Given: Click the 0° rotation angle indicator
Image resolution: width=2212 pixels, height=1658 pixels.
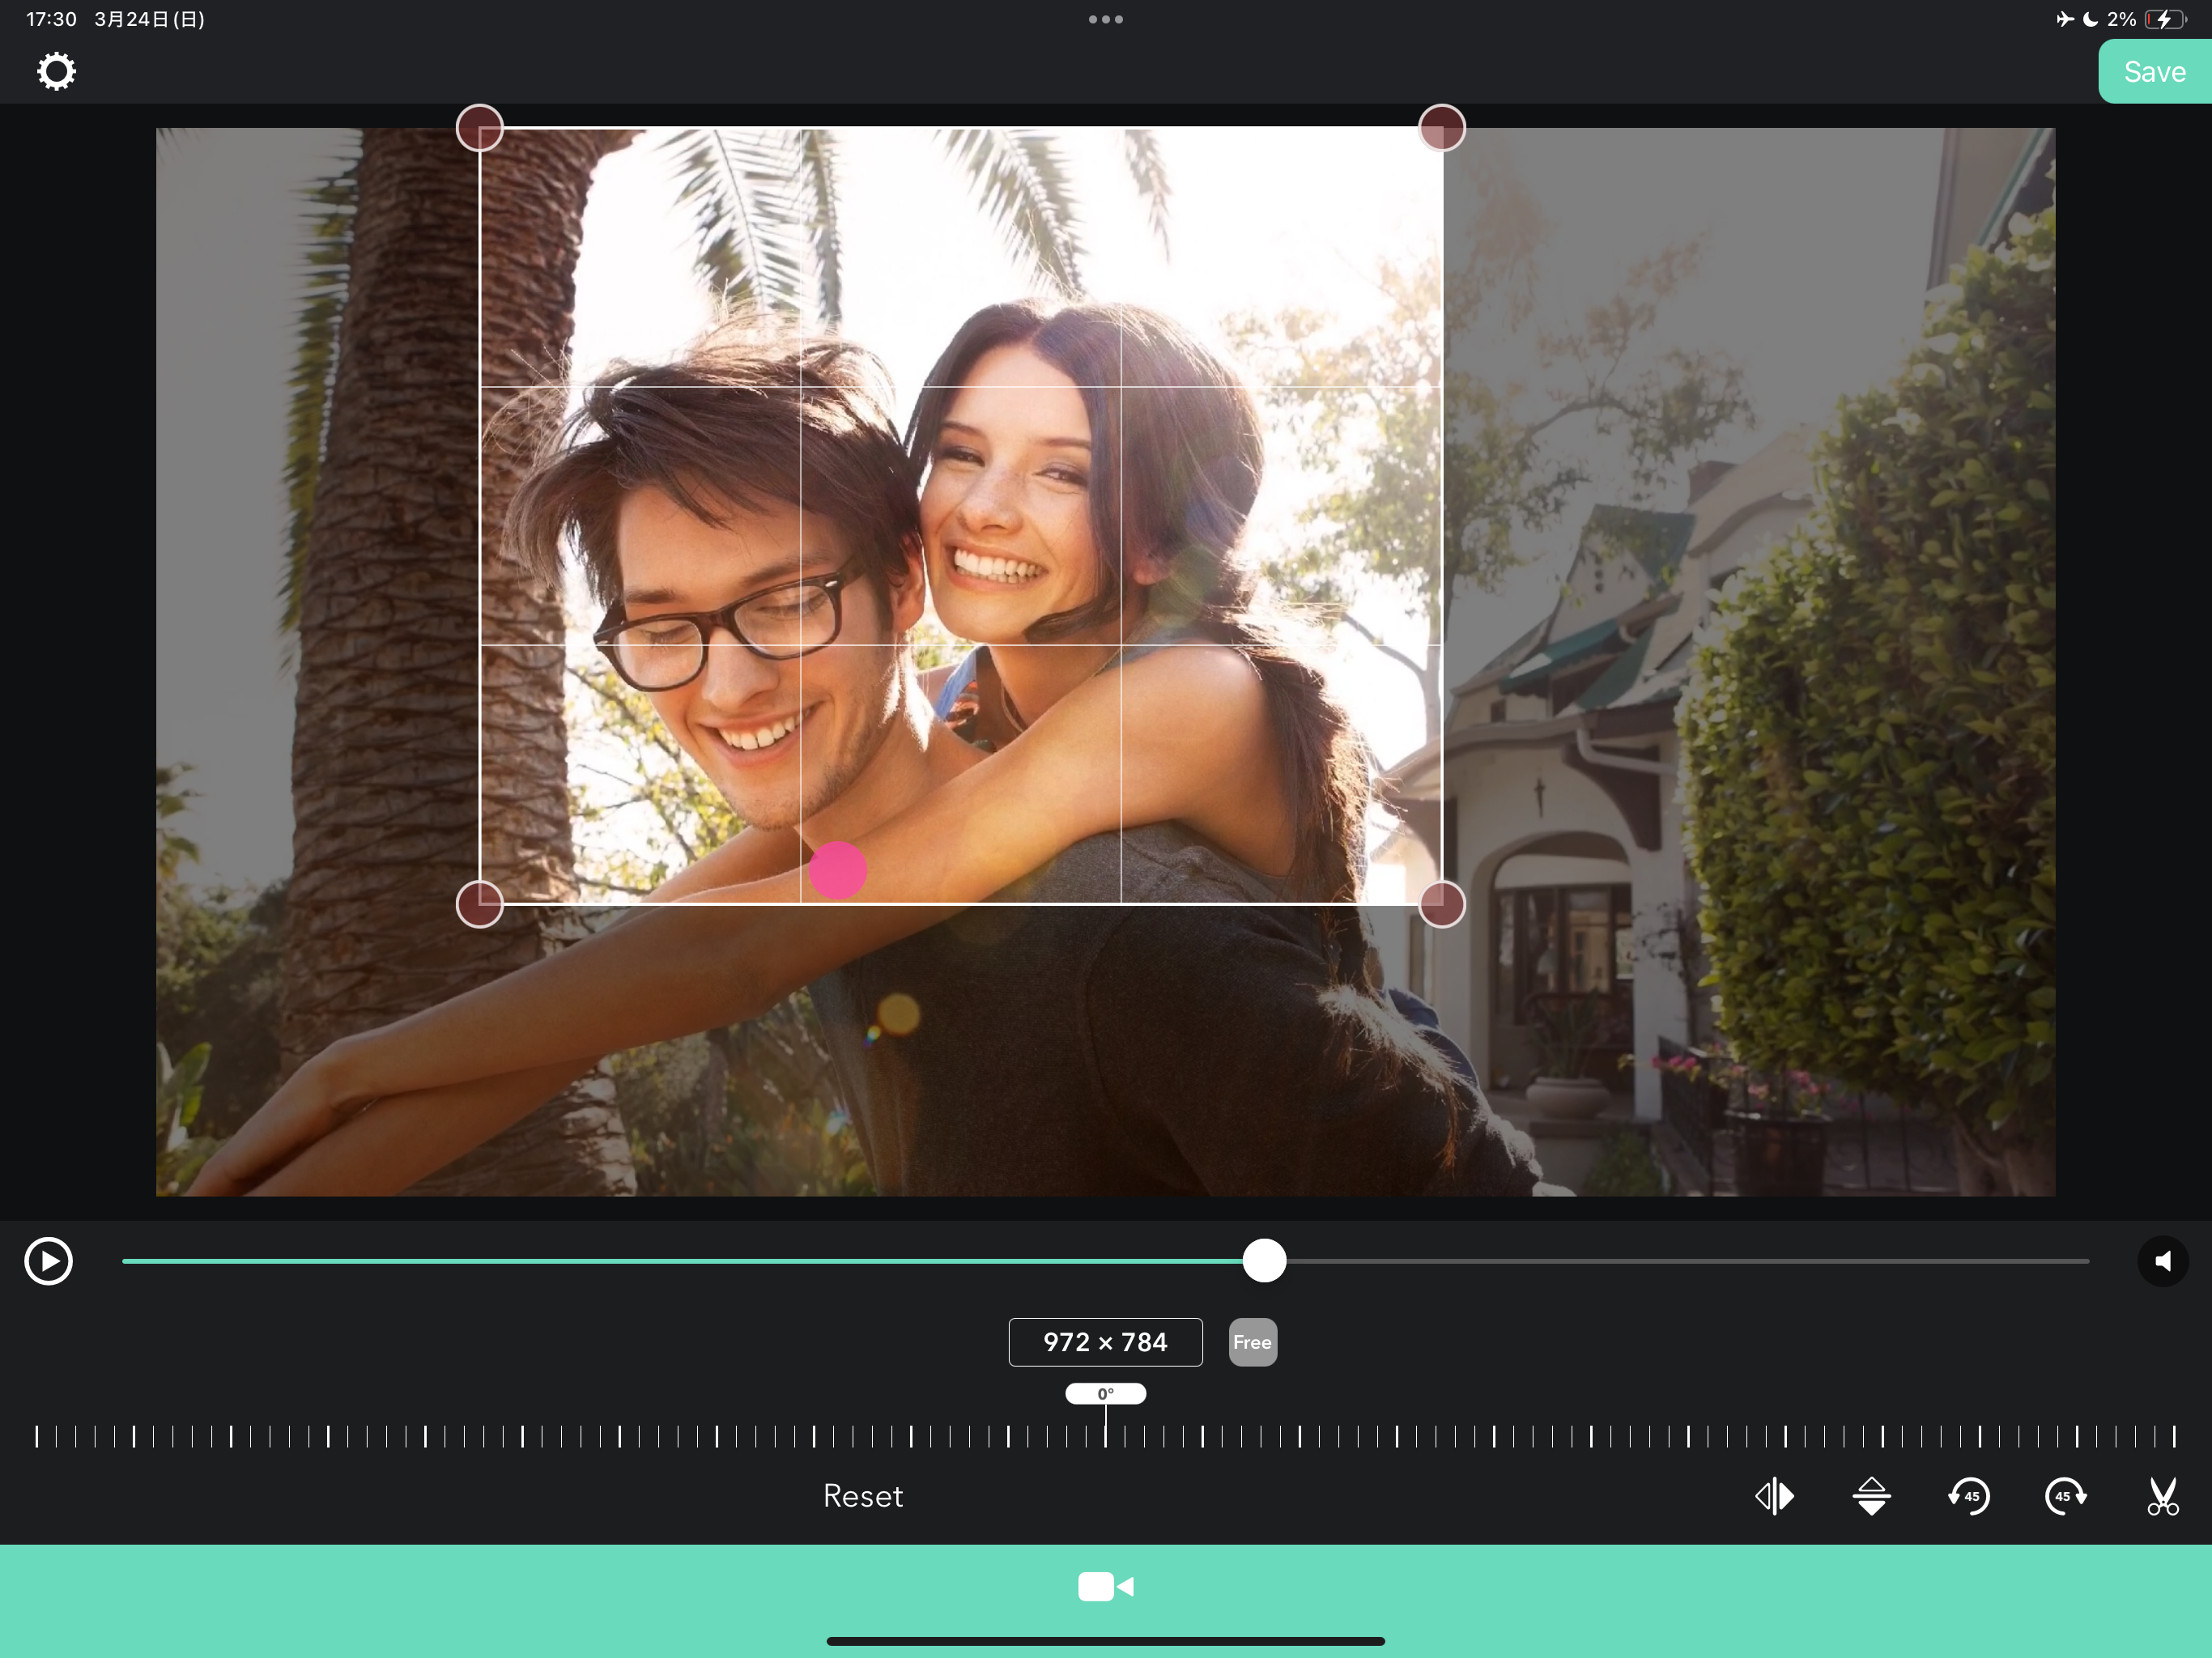Looking at the screenshot, I should [x=1105, y=1394].
